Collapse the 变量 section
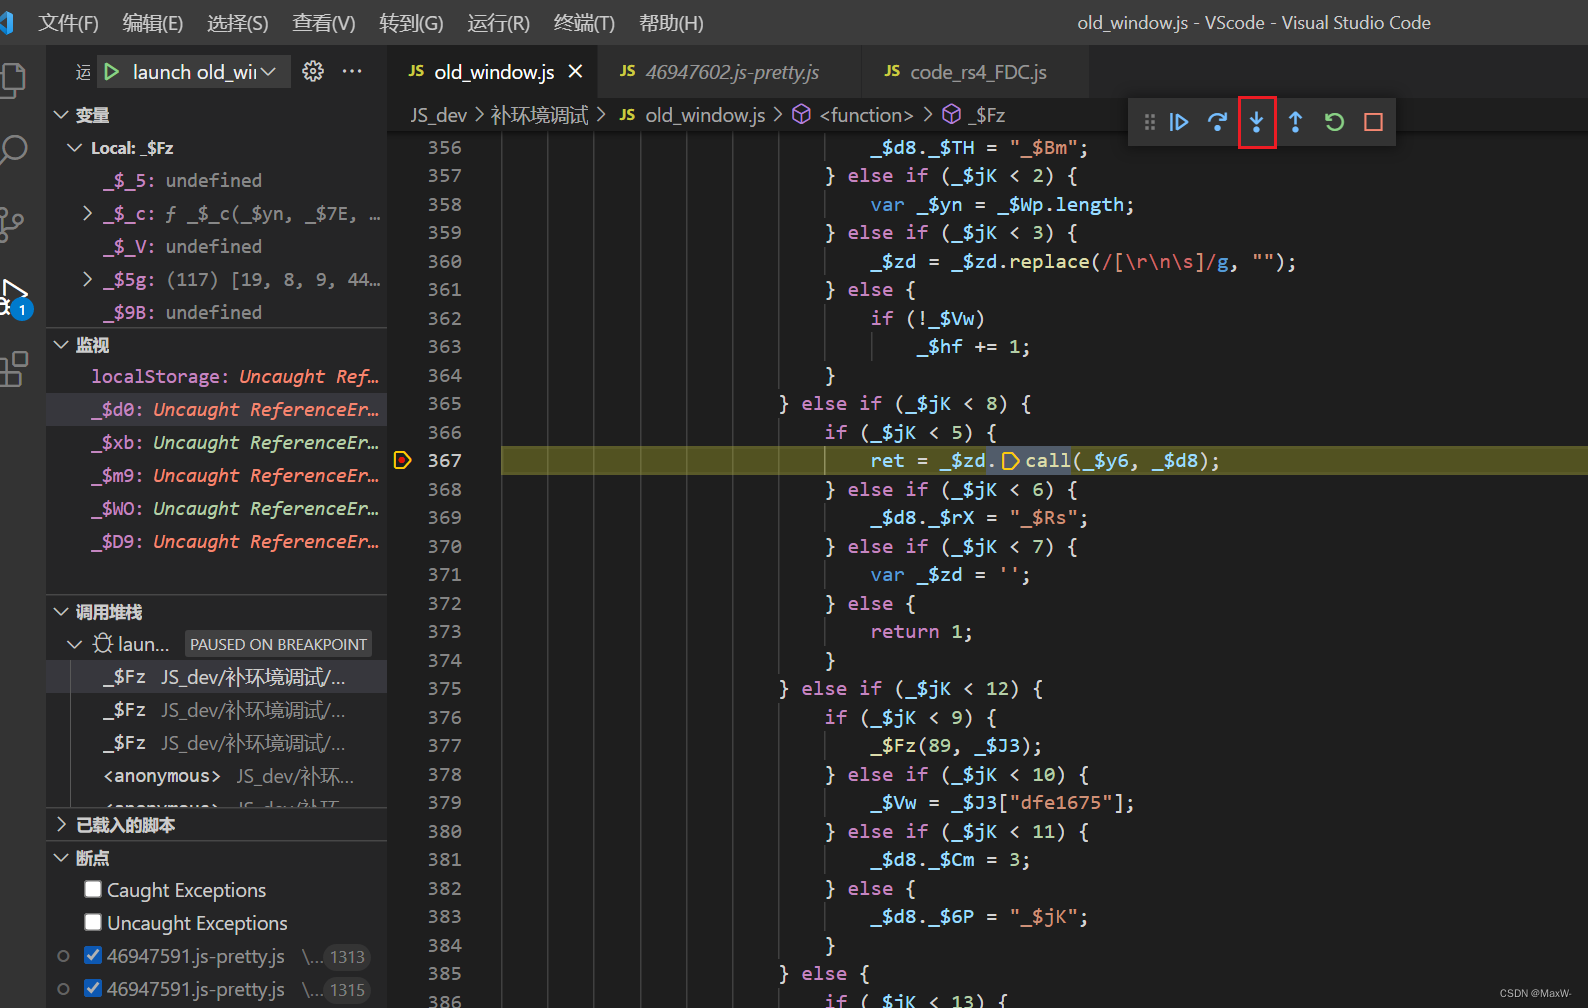1588x1008 pixels. (x=61, y=115)
